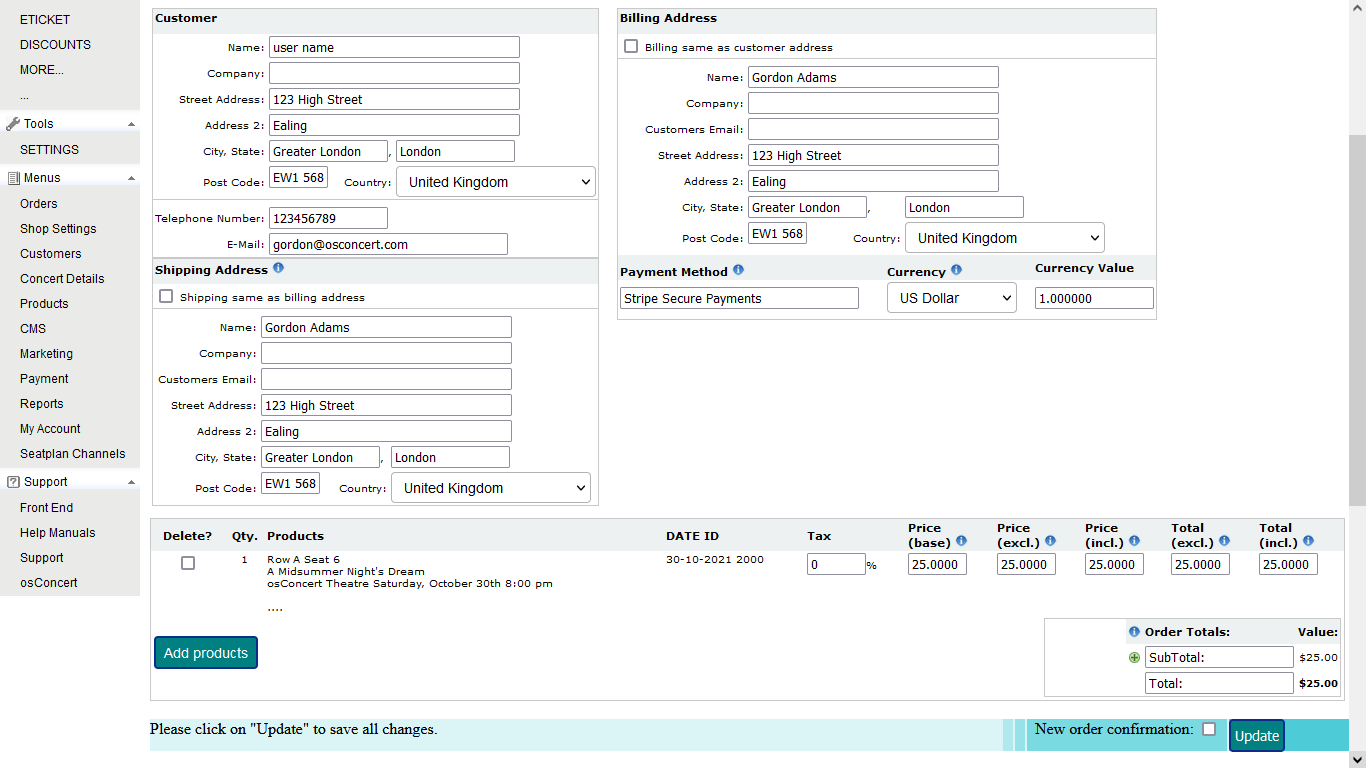
Task: Click green plus icon beside SubTotal
Action: (x=1134, y=658)
